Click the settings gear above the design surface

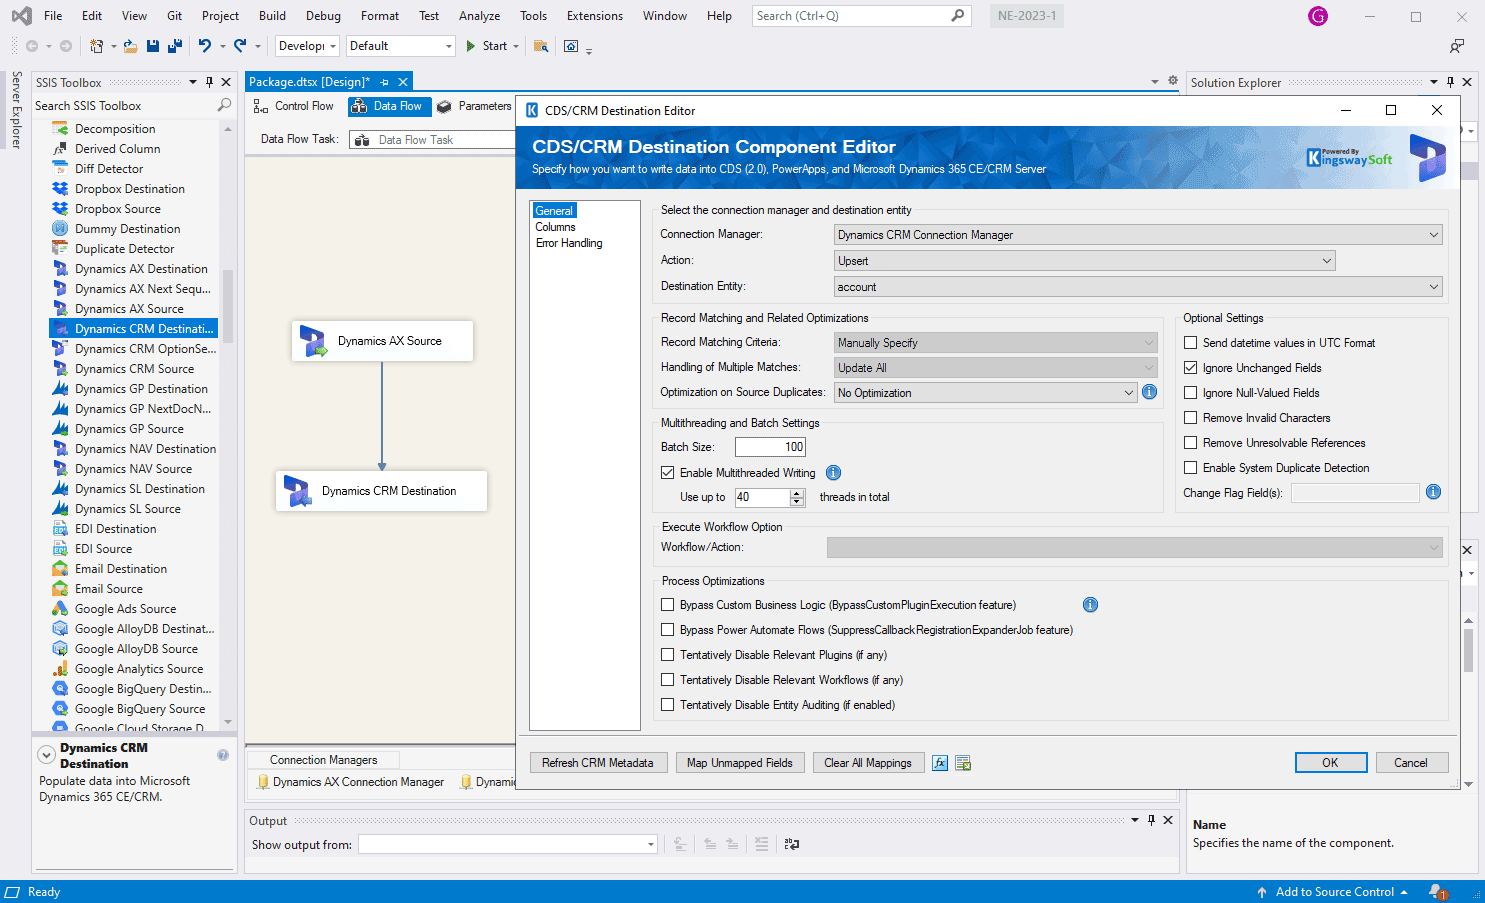1172,81
